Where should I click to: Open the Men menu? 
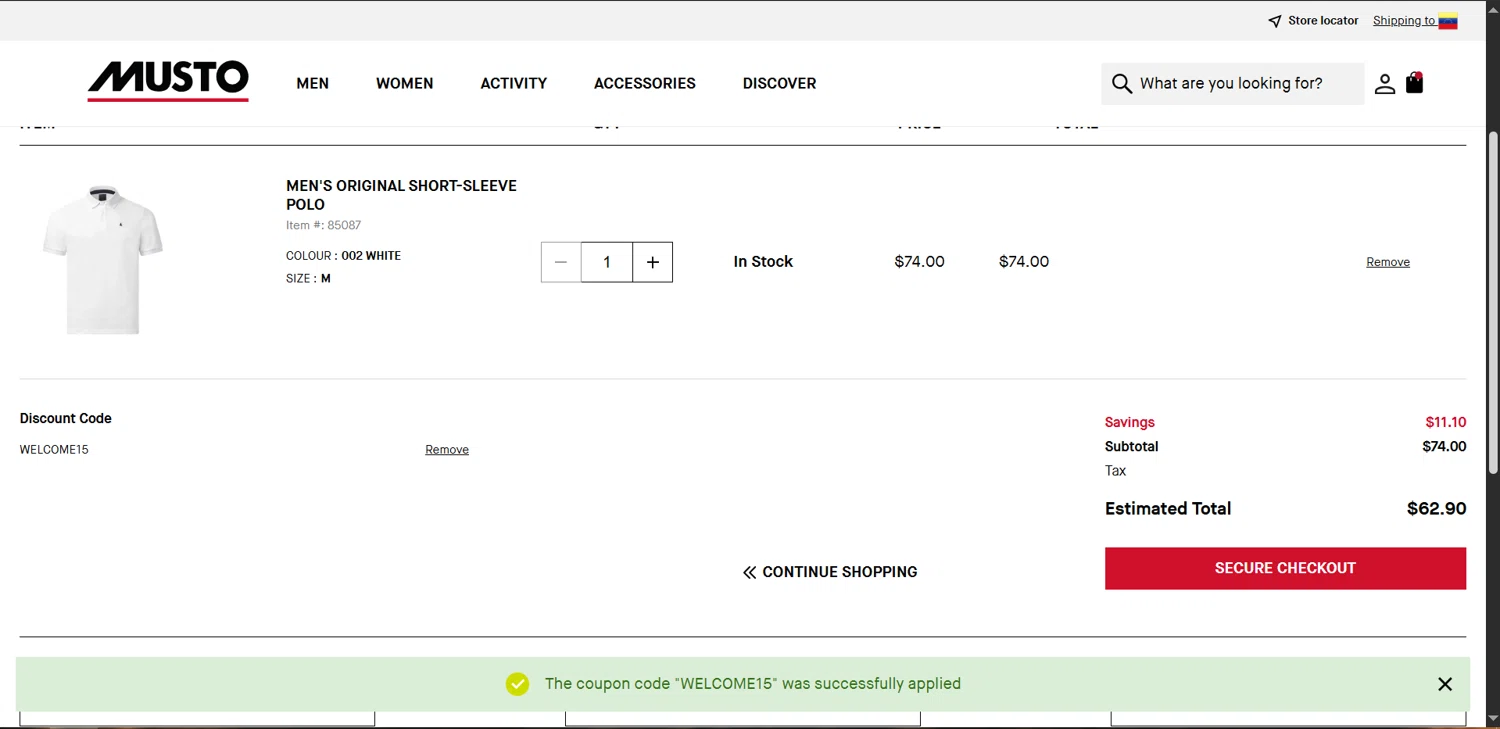coord(313,84)
